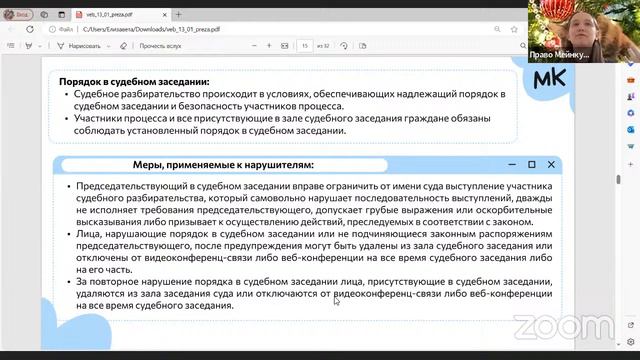Expand the highlight color dropdown
The width and height of the screenshot is (640, 360).
click(40, 46)
